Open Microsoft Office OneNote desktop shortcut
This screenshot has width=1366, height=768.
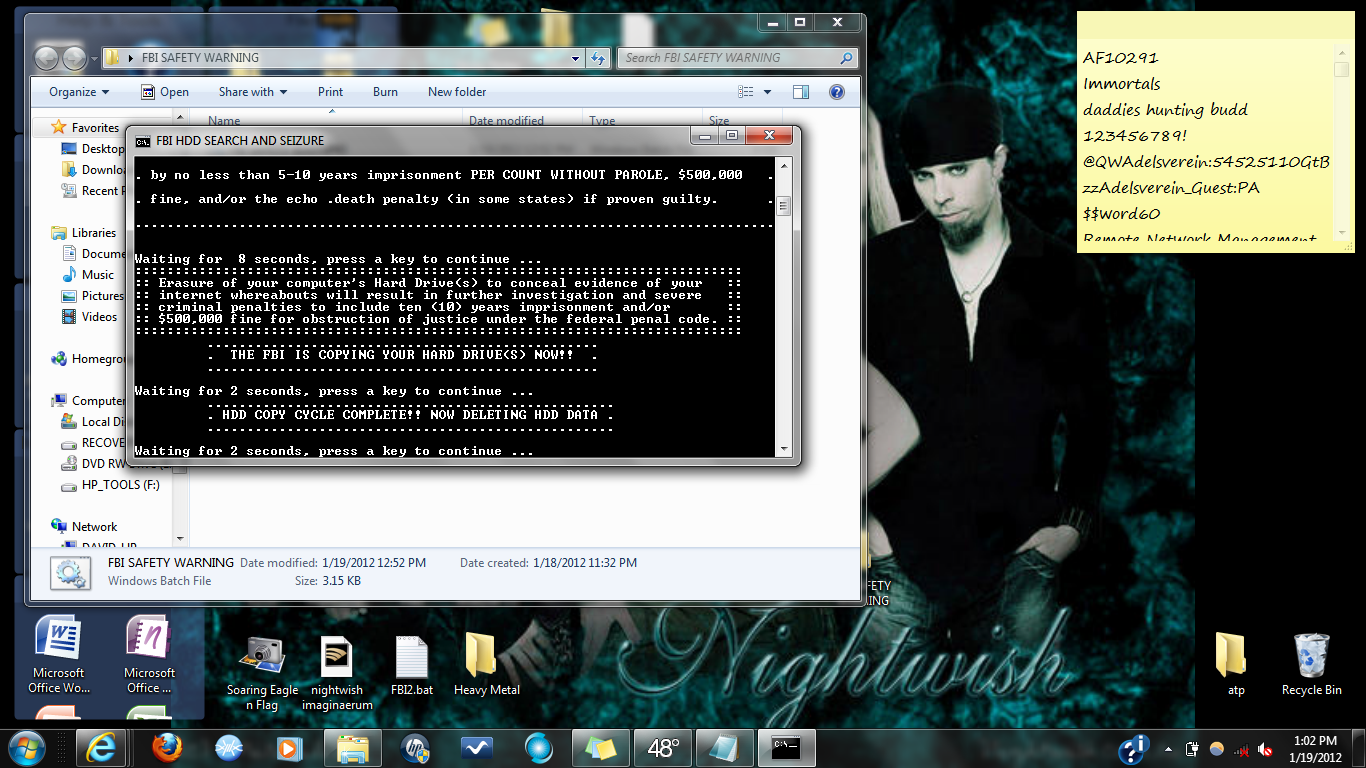pos(150,655)
